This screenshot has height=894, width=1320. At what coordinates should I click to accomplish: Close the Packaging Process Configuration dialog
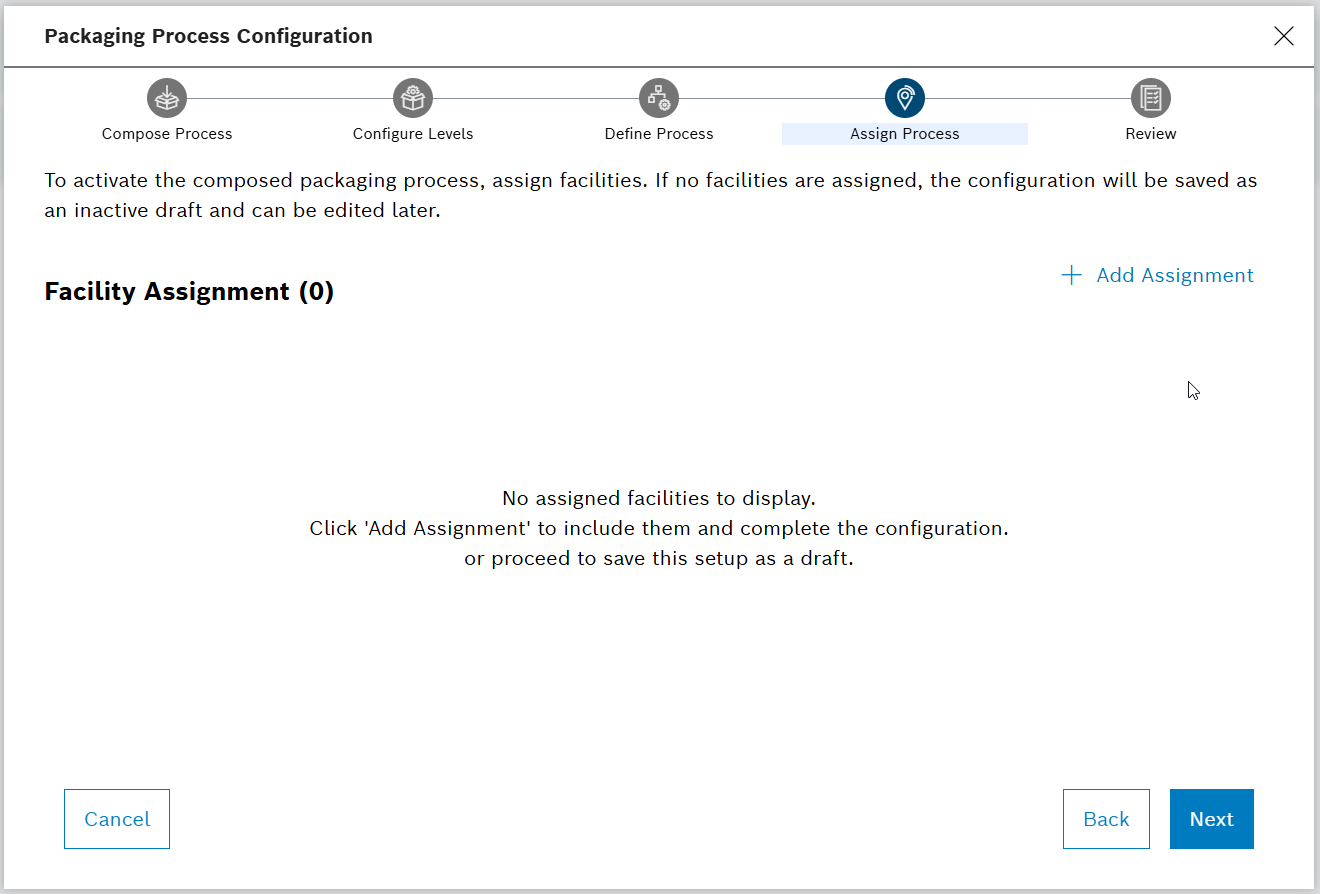tap(1284, 35)
